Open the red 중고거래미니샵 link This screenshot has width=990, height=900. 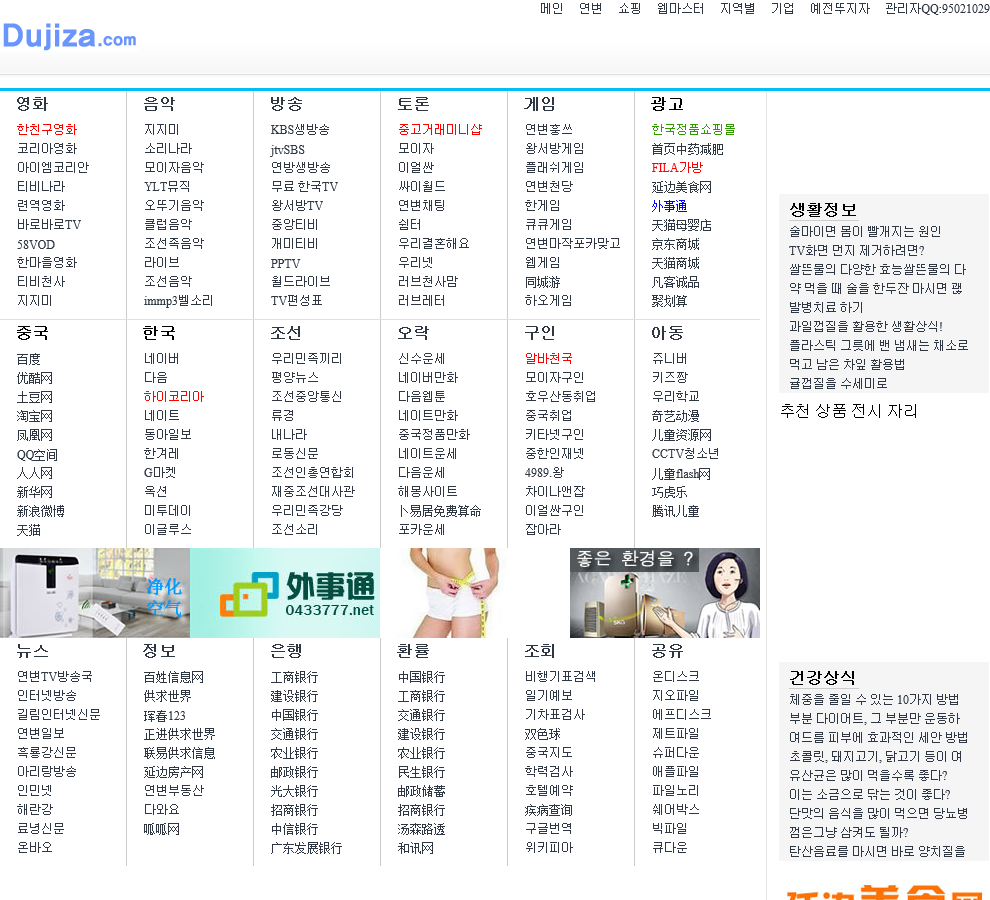tap(440, 129)
